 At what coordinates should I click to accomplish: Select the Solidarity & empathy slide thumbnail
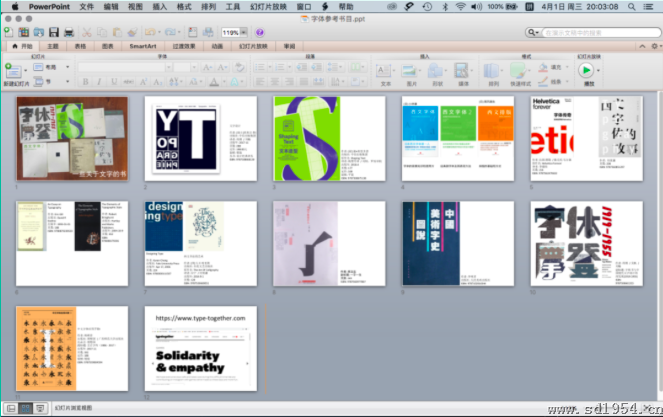click(x=201, y=349)
